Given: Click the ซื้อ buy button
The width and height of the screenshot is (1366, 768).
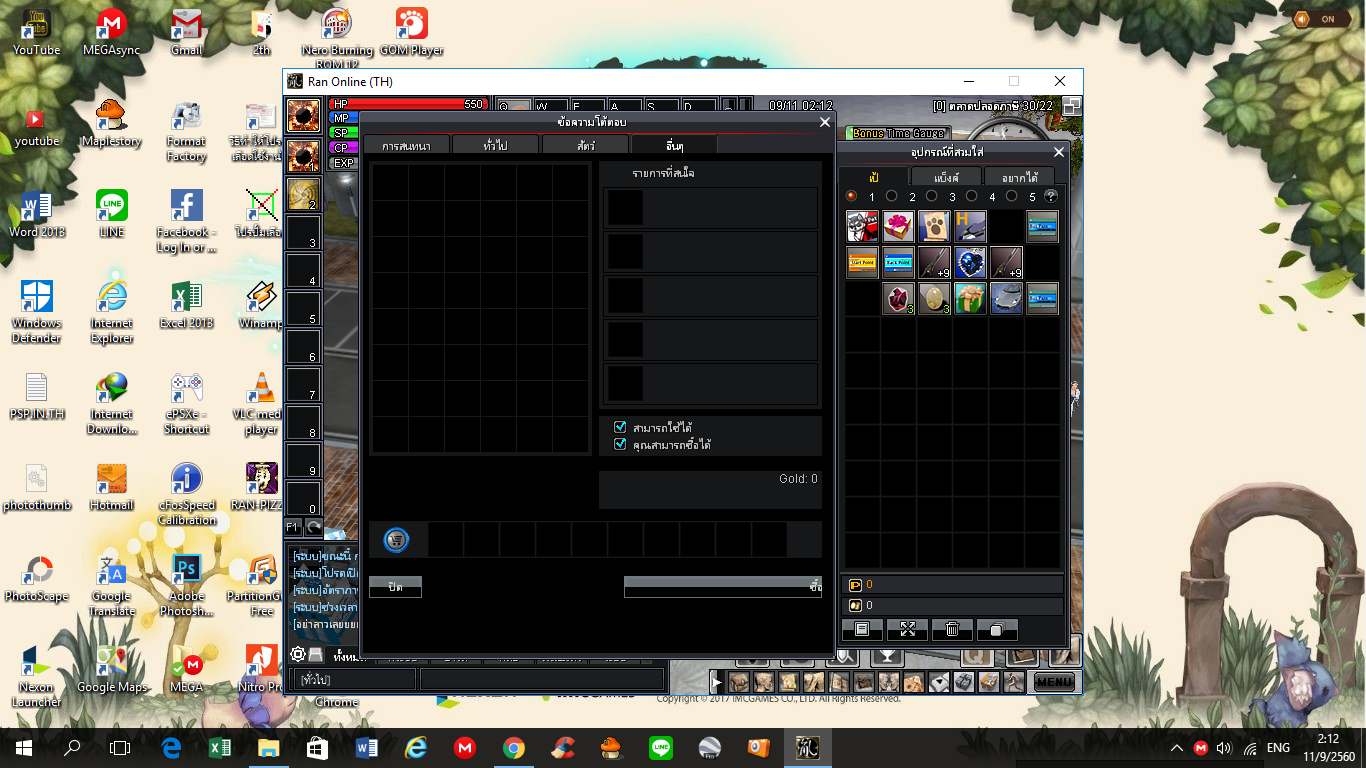Looking at the screenshot, I should [x=723, y=587].
